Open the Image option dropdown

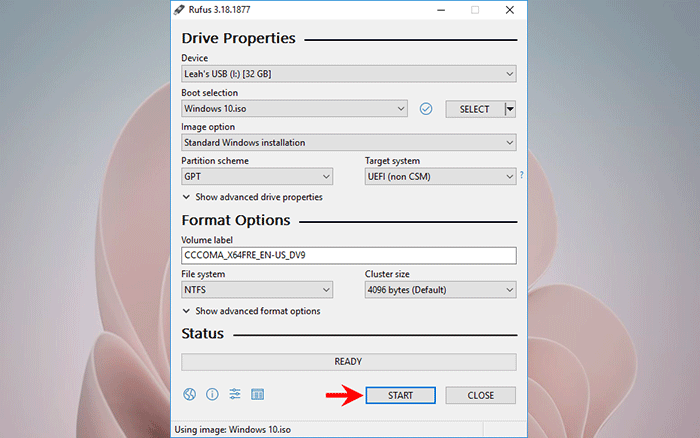pyautogui.click(x=349, y=142)
